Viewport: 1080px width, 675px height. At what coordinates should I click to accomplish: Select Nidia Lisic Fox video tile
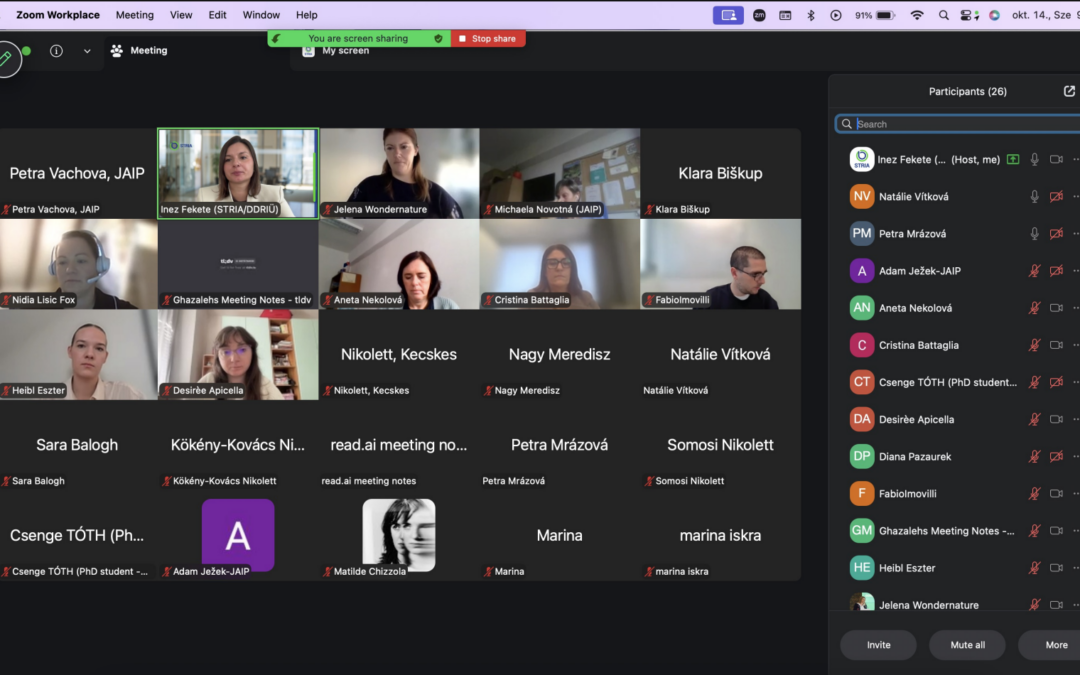(78, 264)
